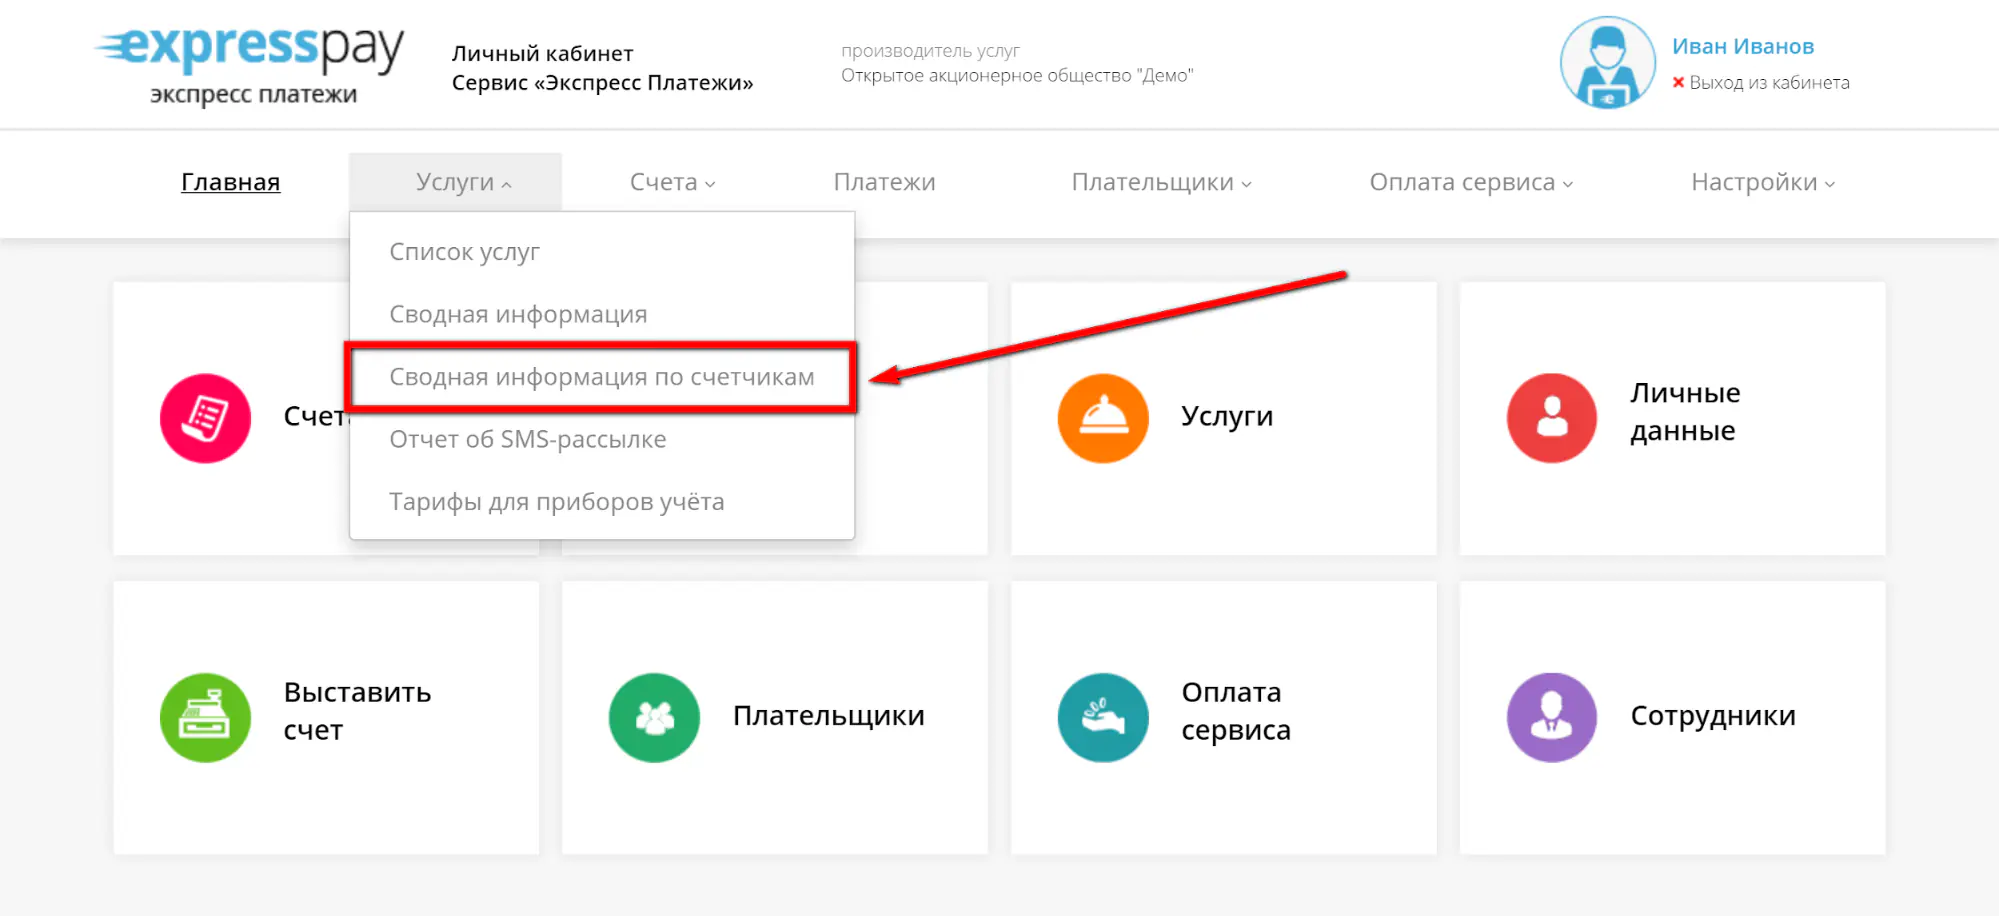Click the Личные данные person icon

coord(1550,417)
